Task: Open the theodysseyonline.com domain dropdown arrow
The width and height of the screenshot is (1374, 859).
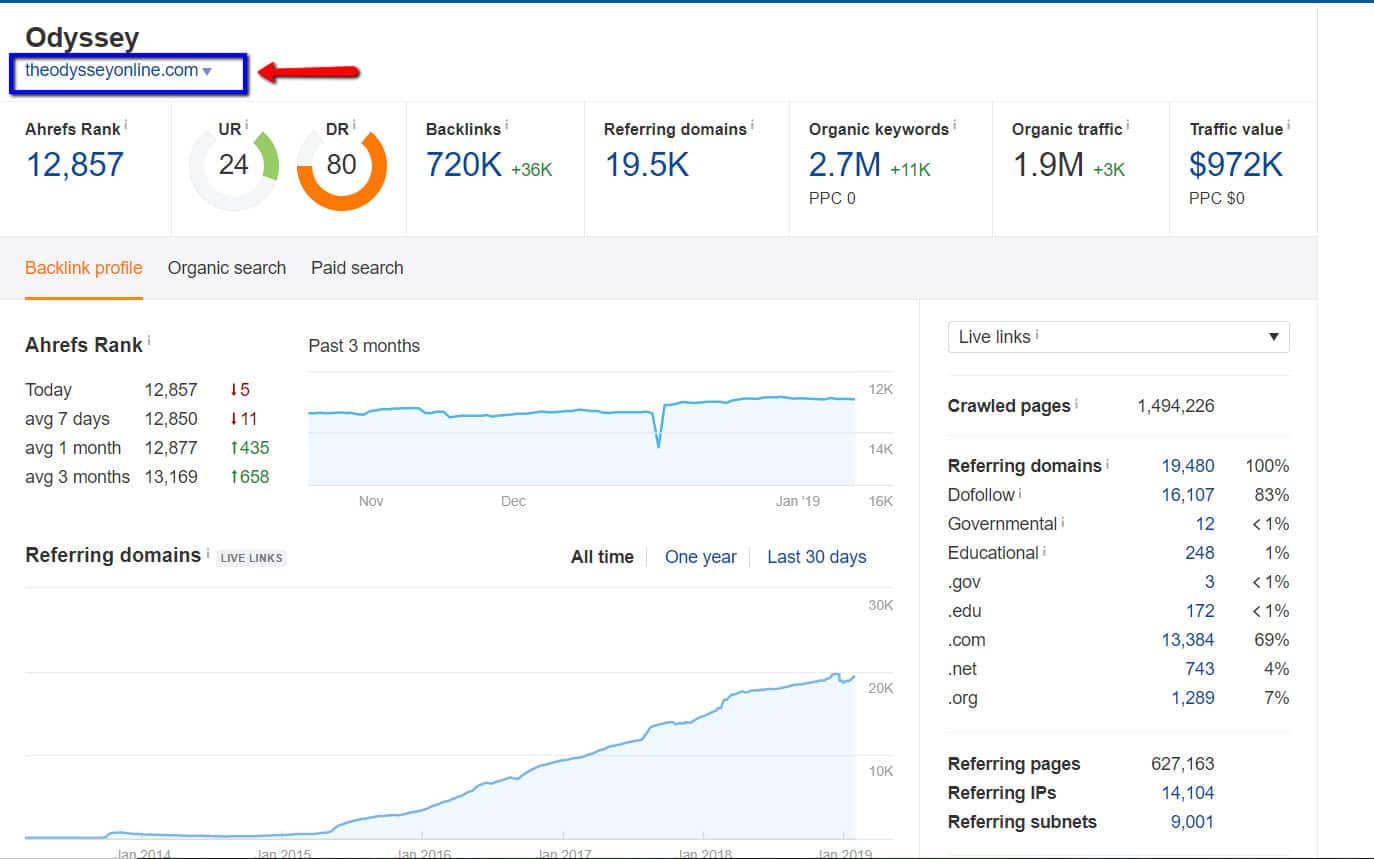Action: pyautogui.click(x=207, y=71)
